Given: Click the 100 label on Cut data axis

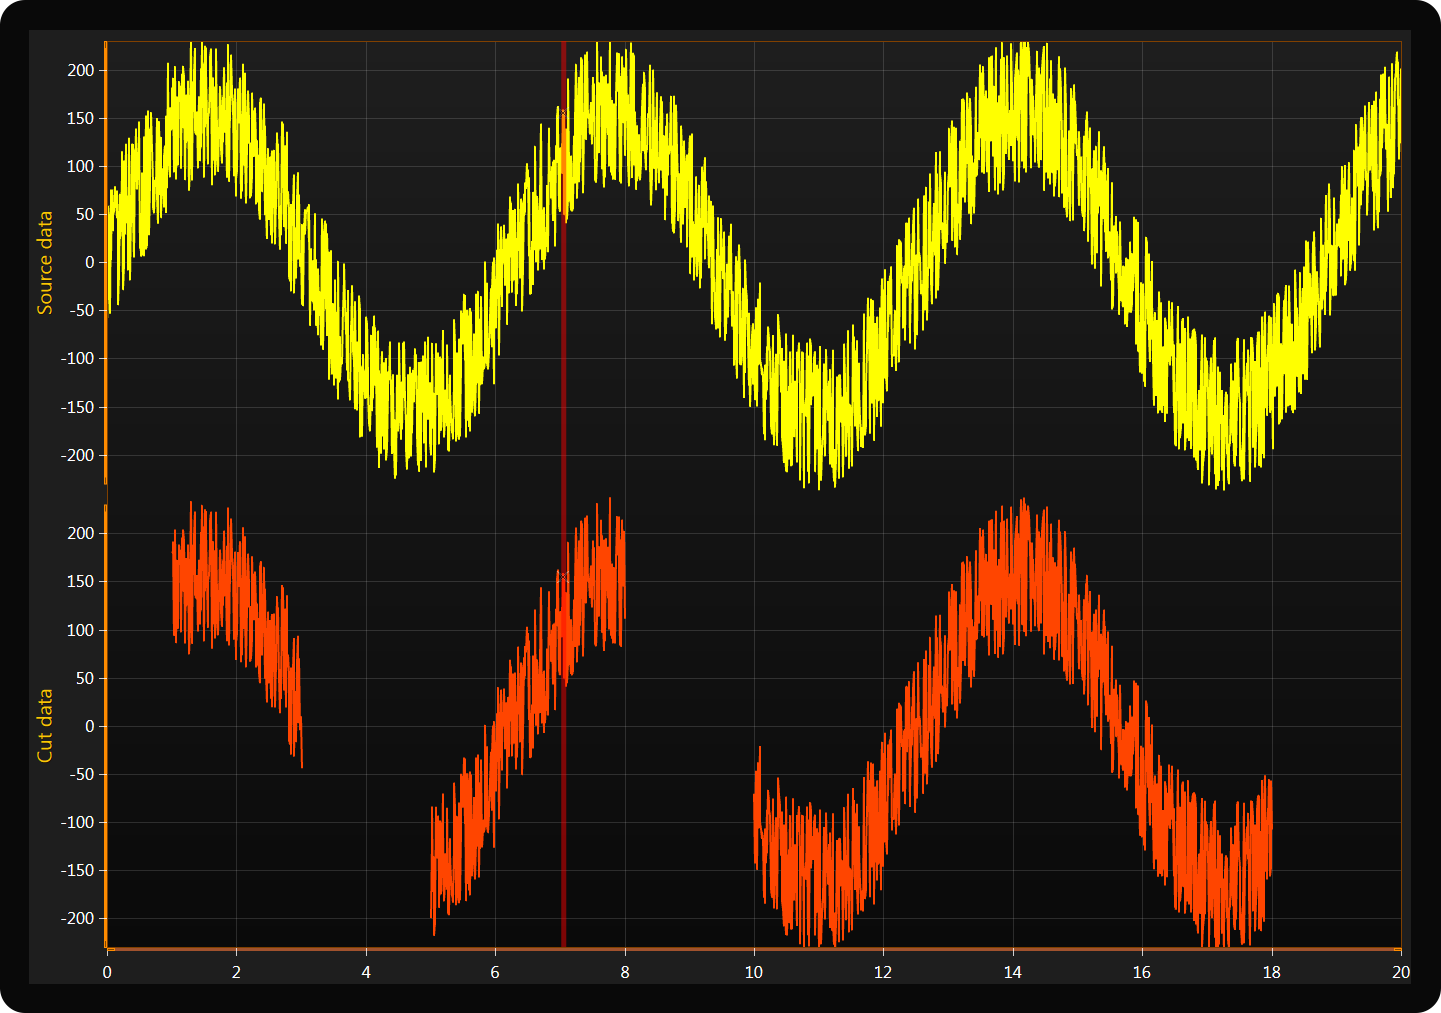Looking at the screenshot, I should pyautogui.click(x=80, y=630).
